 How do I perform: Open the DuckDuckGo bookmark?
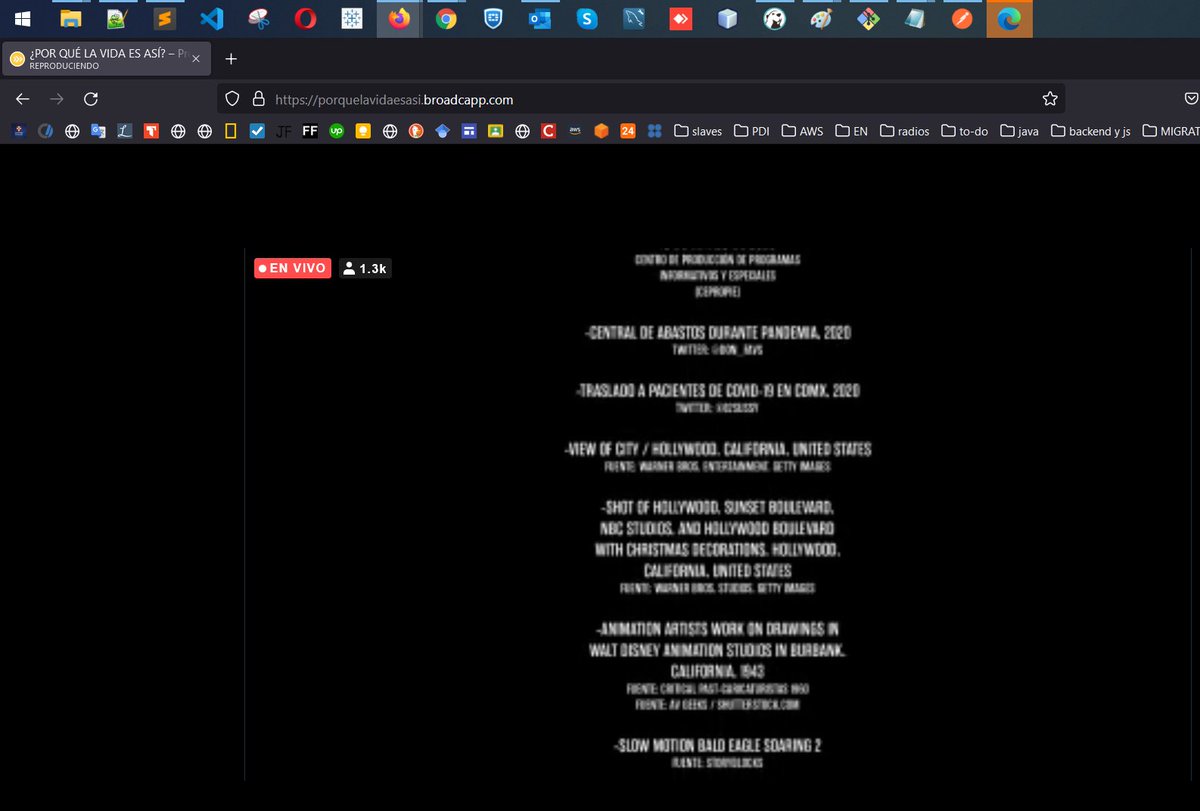(416, 131)
